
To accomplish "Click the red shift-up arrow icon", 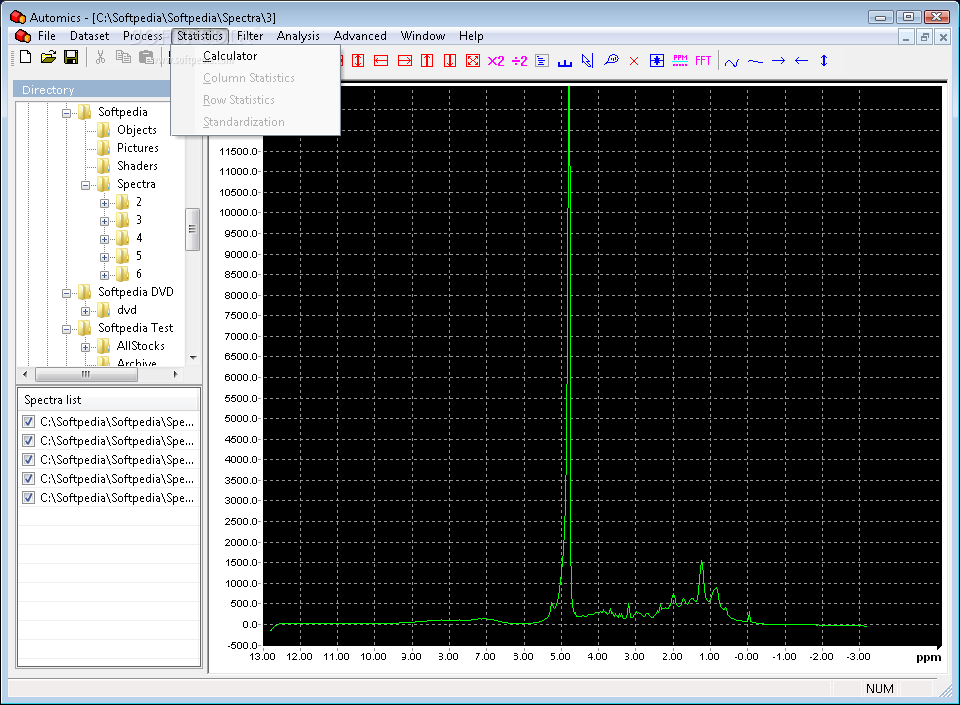I will point(427,61).
